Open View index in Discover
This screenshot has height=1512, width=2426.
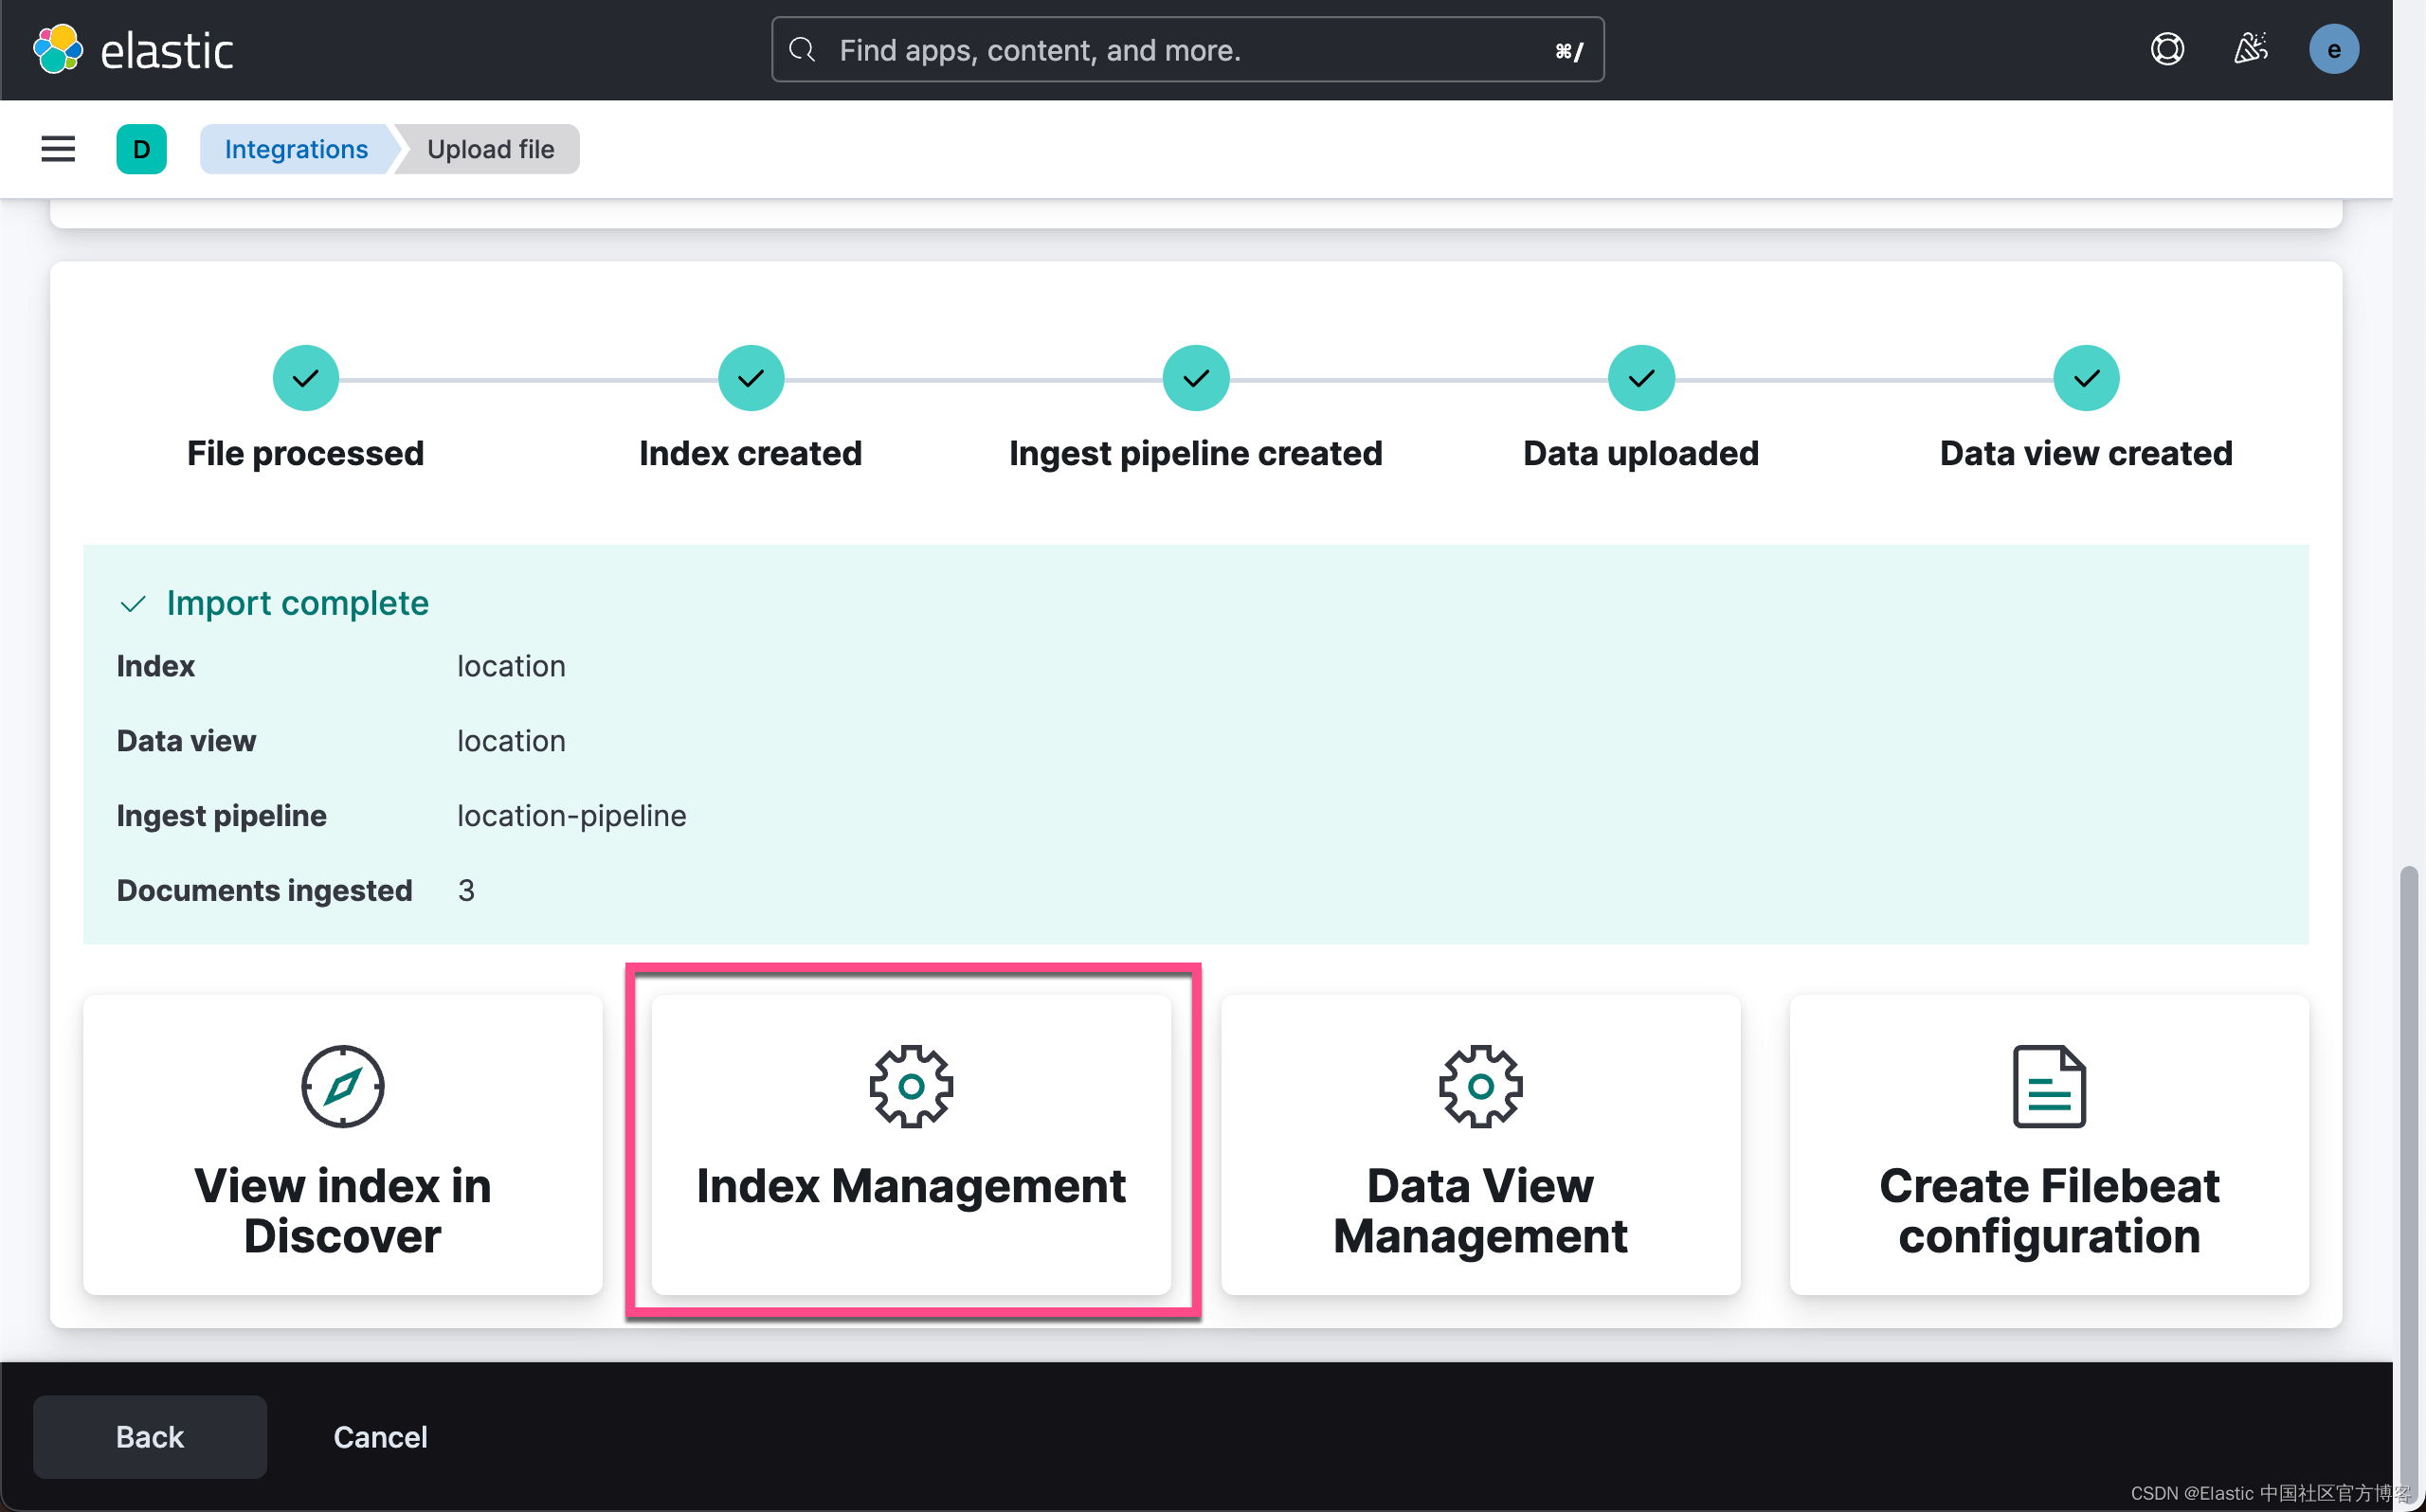(x=342, y=1145)
